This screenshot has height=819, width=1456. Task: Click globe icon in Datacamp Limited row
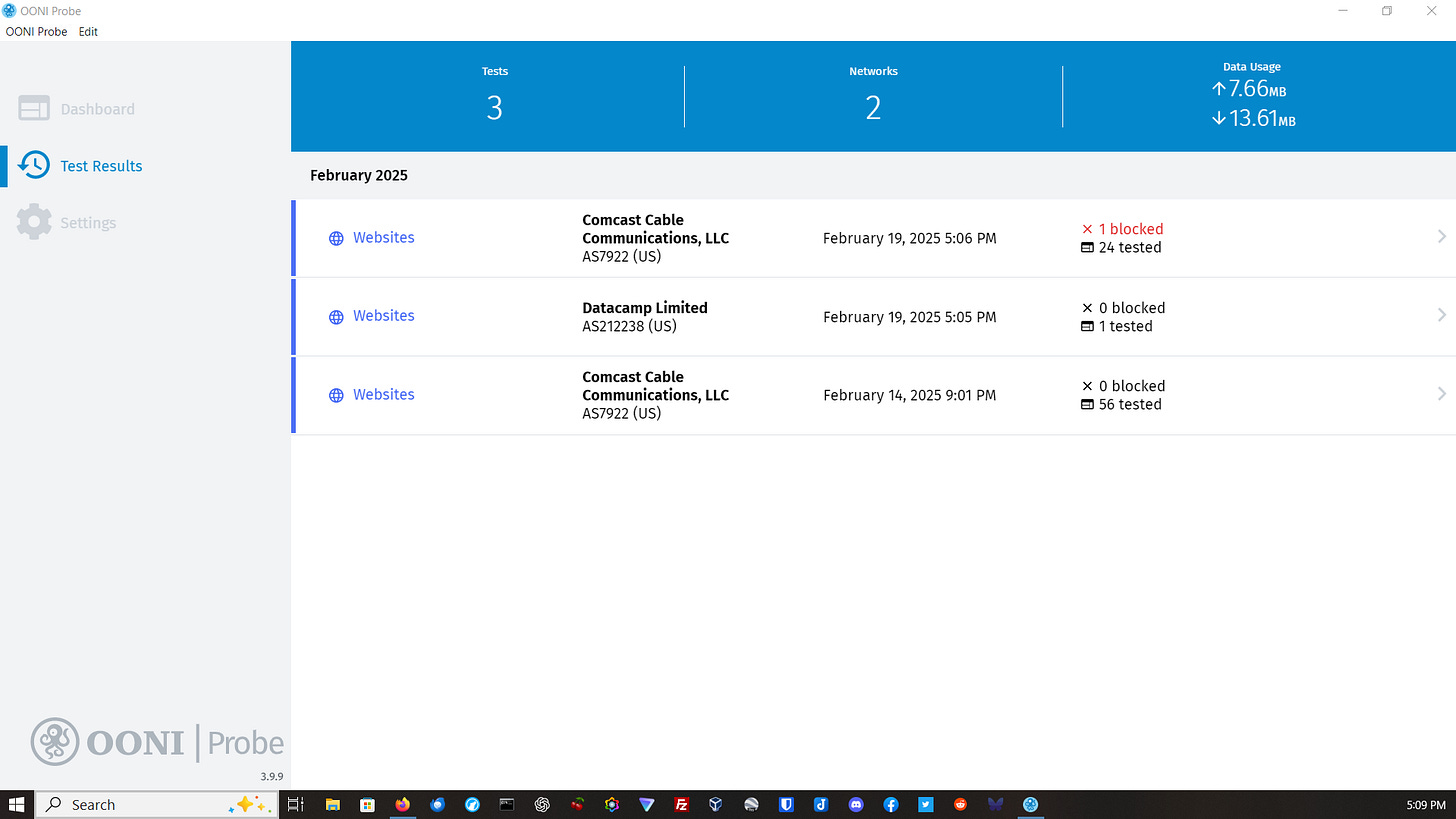pyautogui.click(x=336, y=316)
